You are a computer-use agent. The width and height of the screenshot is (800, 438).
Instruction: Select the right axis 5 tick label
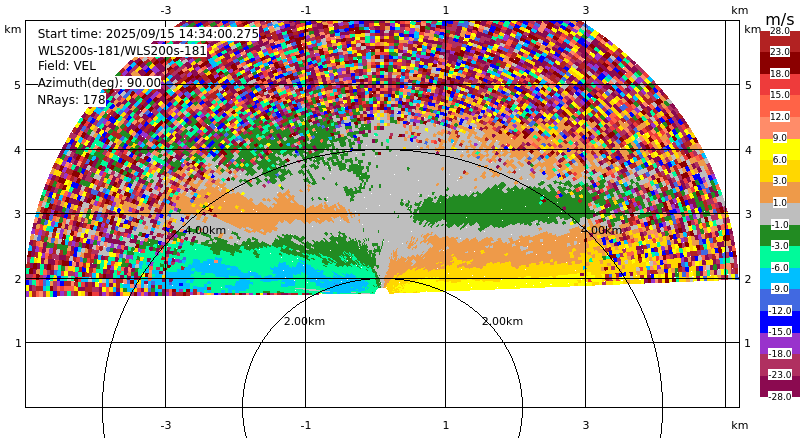[x=748, y=85]
